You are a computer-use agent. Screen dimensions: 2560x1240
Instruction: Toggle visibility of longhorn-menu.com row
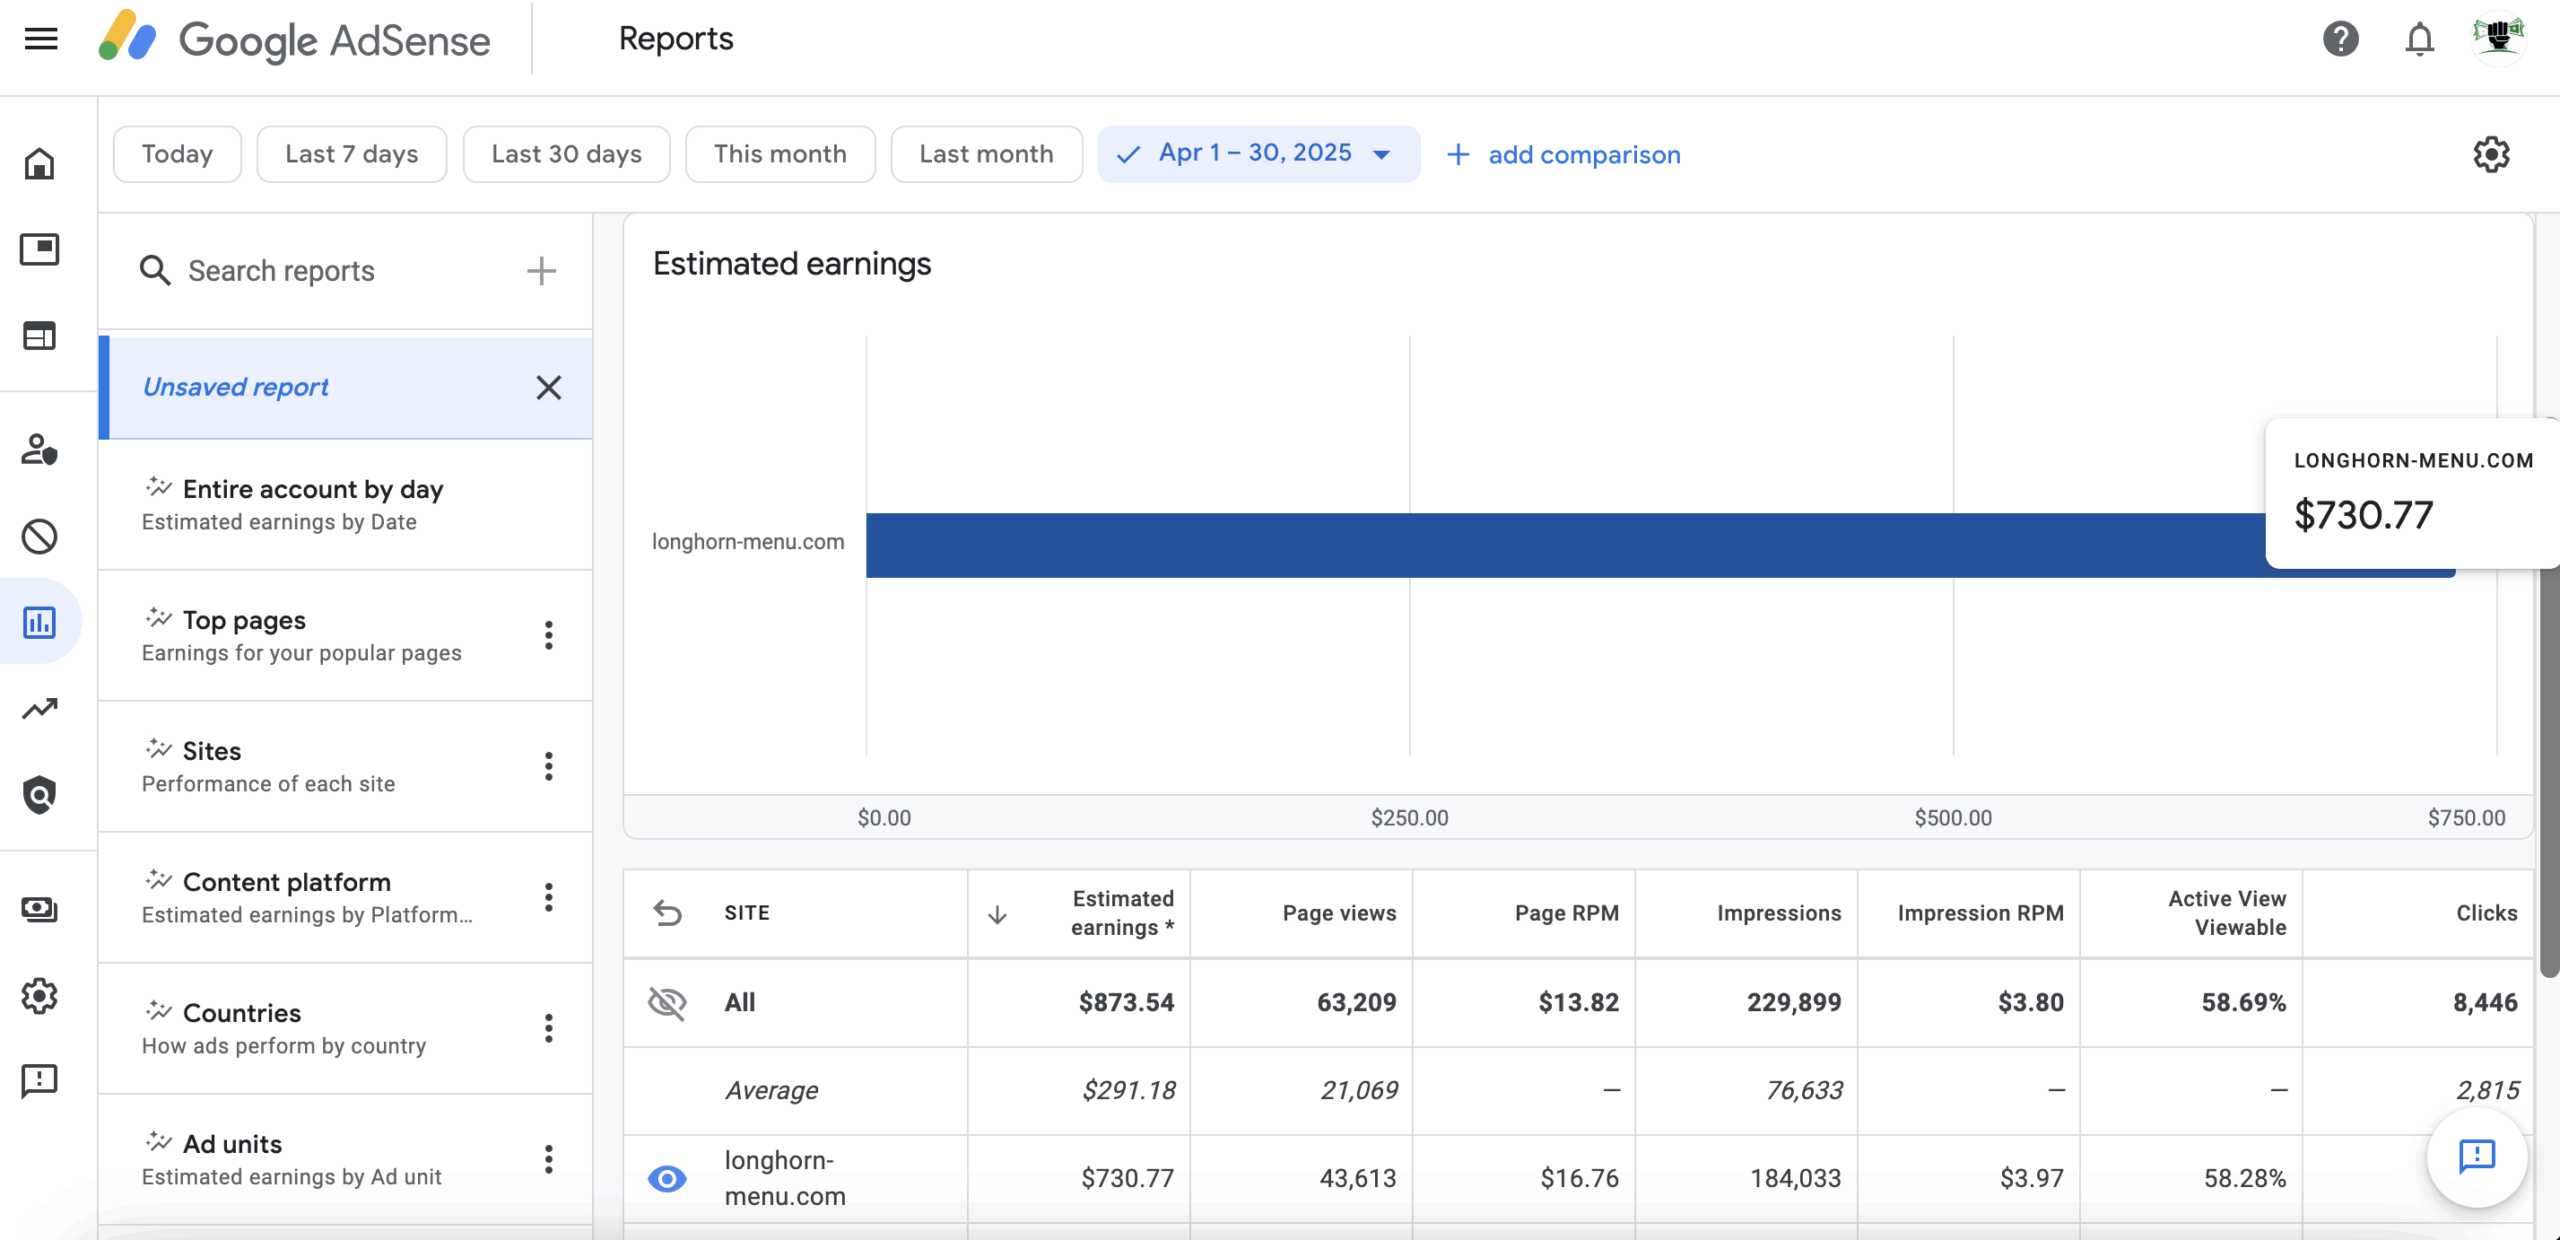point(667,1178)
